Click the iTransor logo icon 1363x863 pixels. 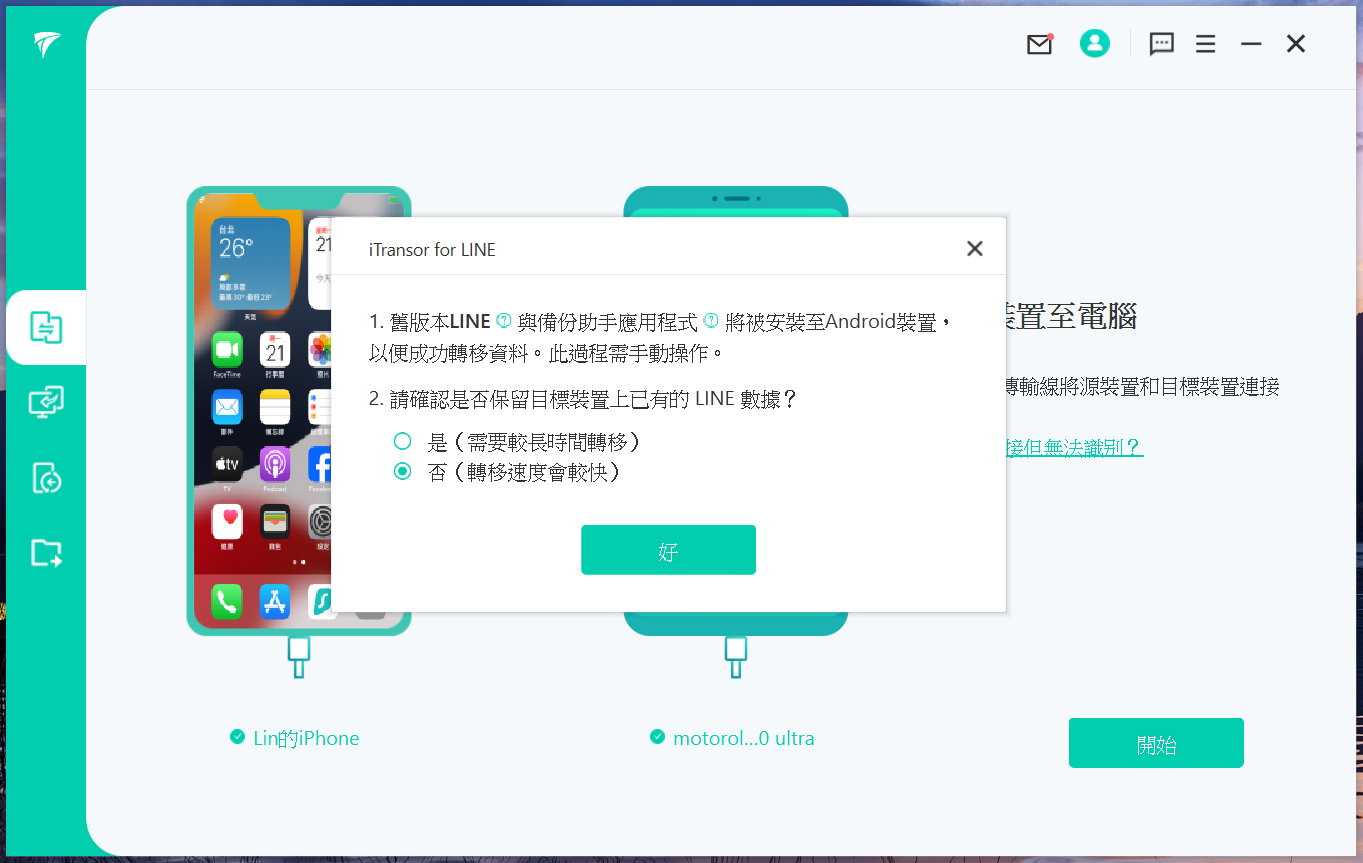[x=46, y=44]
